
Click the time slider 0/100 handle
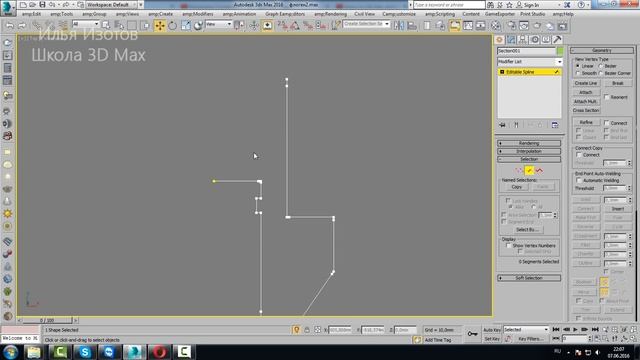point(47,320)
